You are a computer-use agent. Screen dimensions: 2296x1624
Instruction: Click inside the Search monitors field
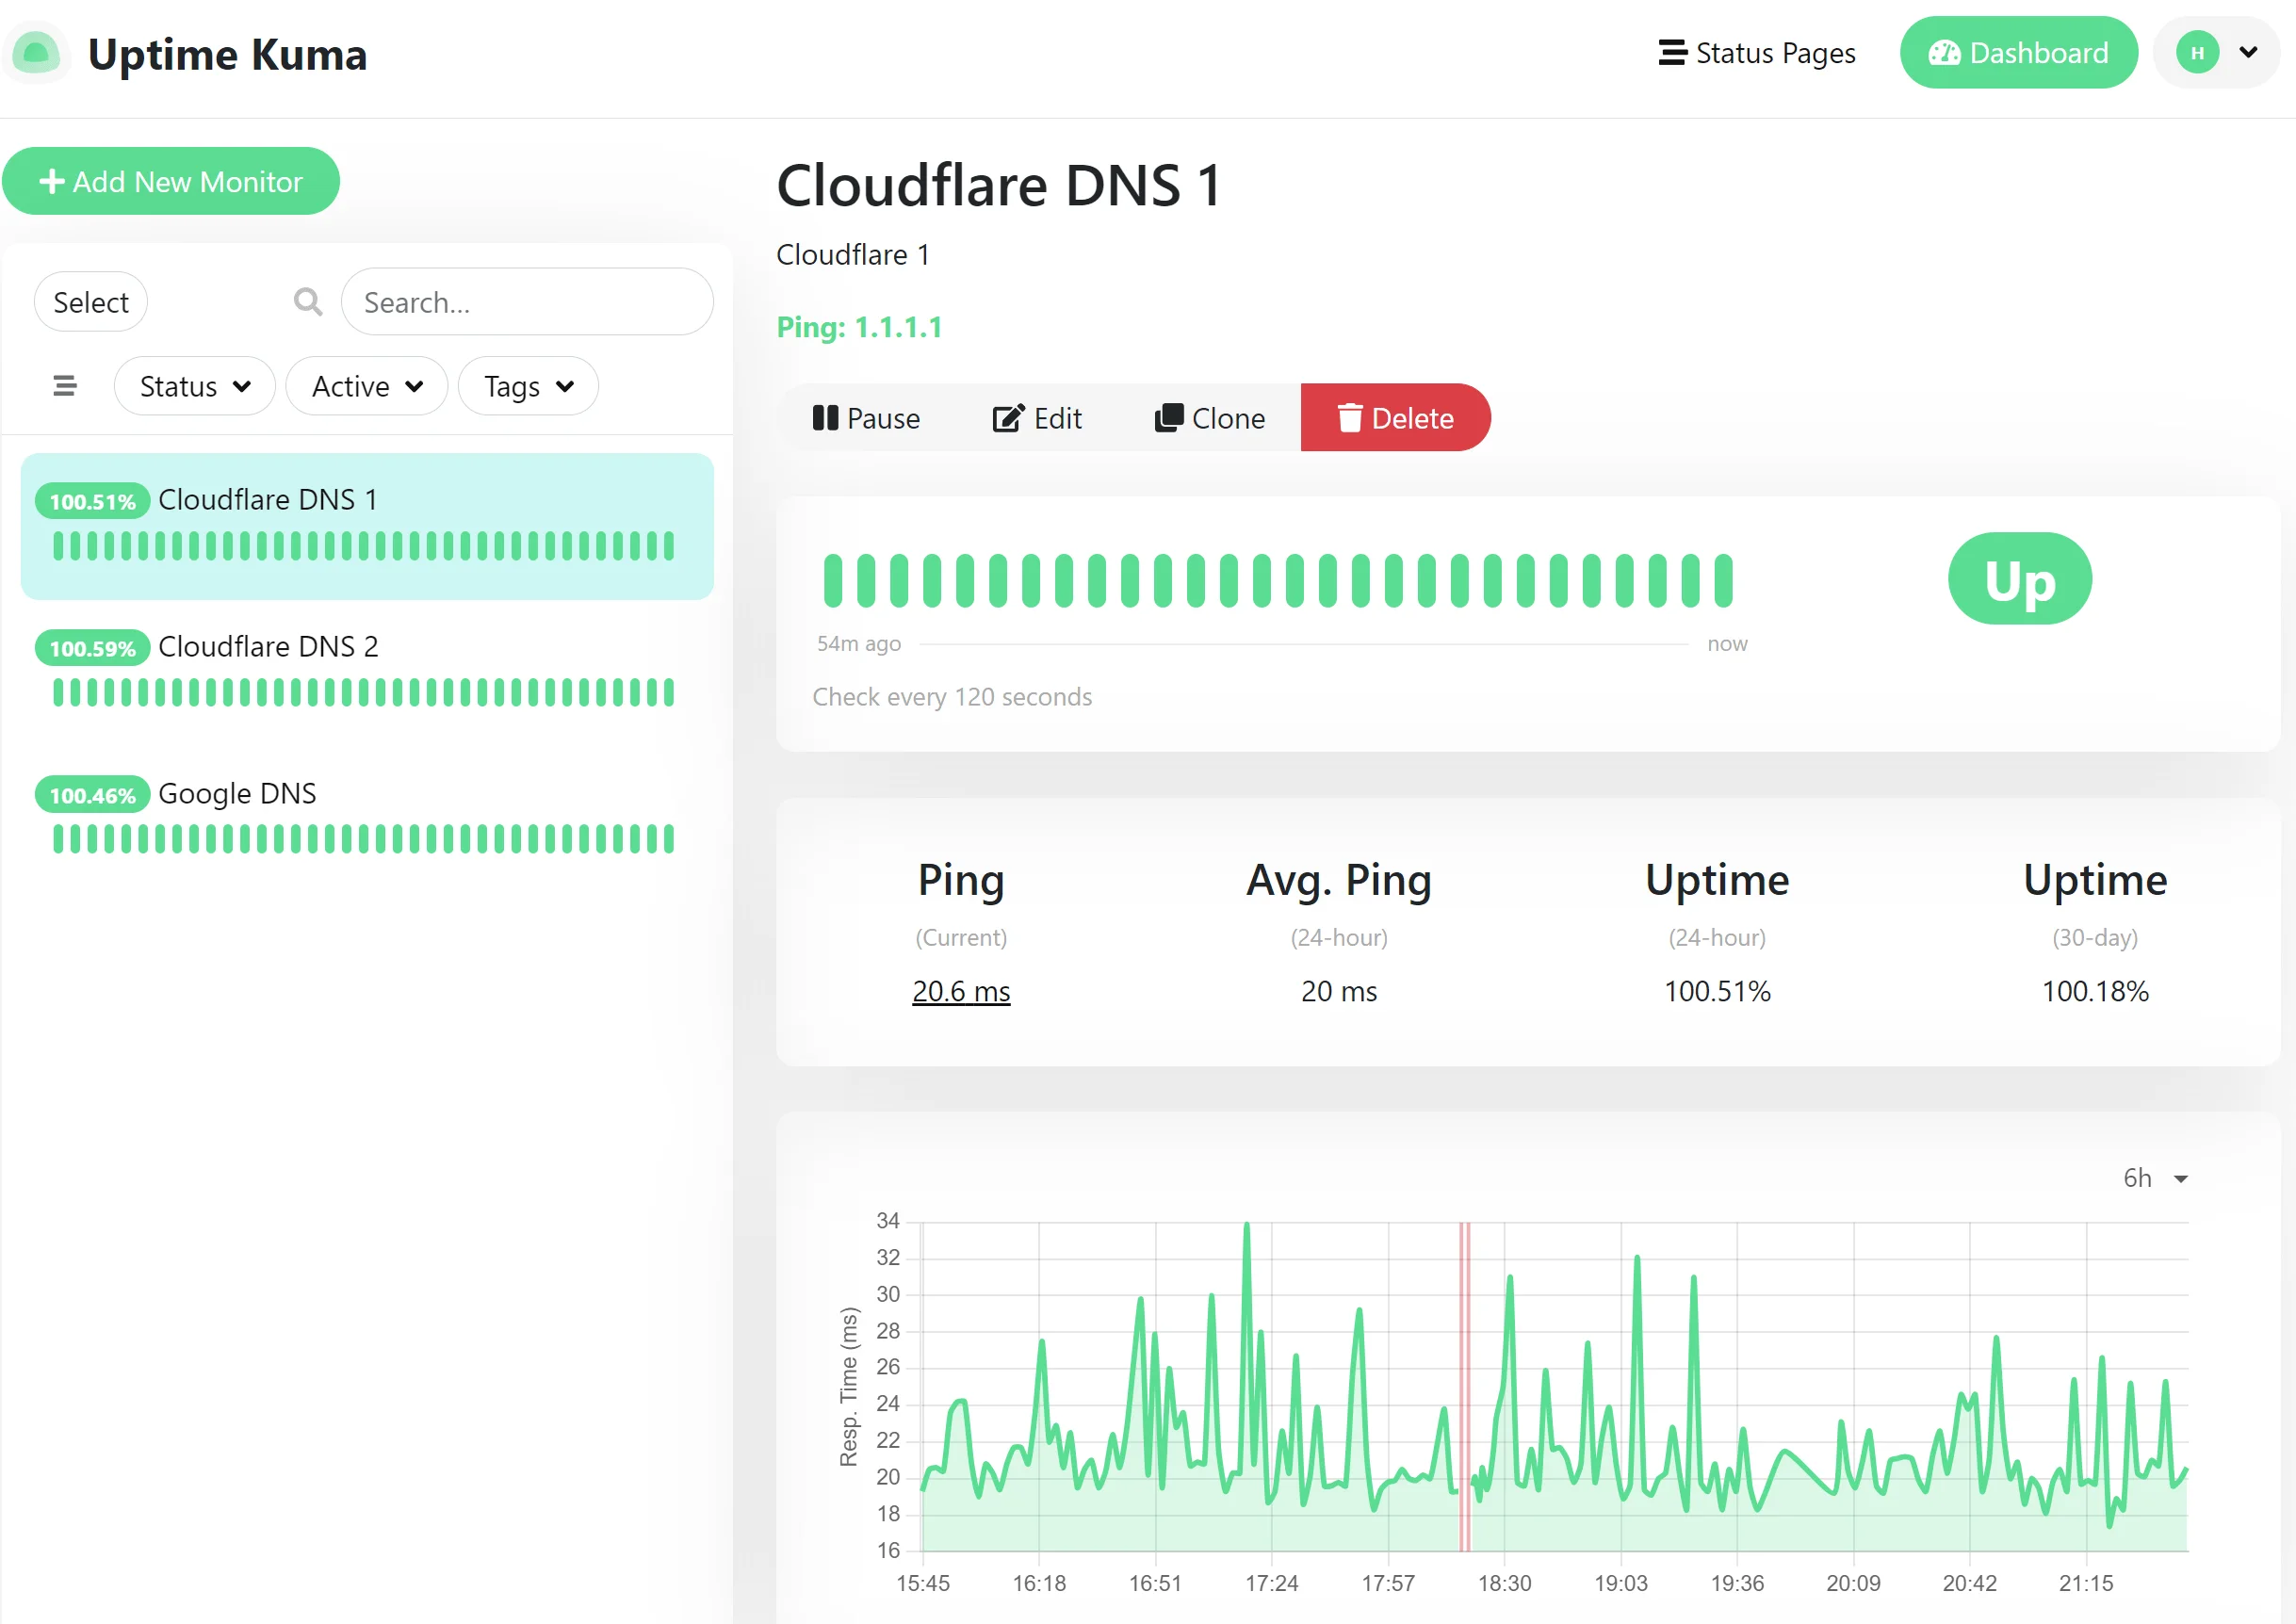pos(528,301)
